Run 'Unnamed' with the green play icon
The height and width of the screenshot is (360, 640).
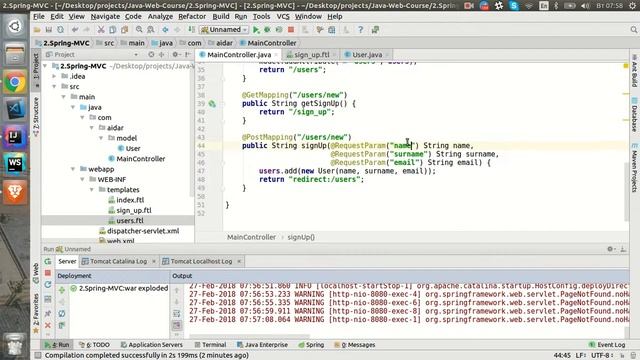256,30
